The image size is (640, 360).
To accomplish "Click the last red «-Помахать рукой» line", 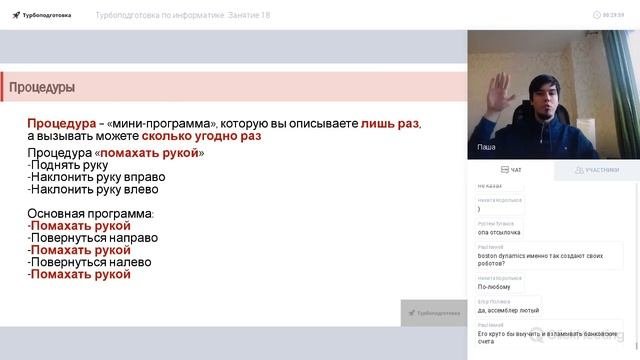I will pyautogui.click(x=79, y=274).
